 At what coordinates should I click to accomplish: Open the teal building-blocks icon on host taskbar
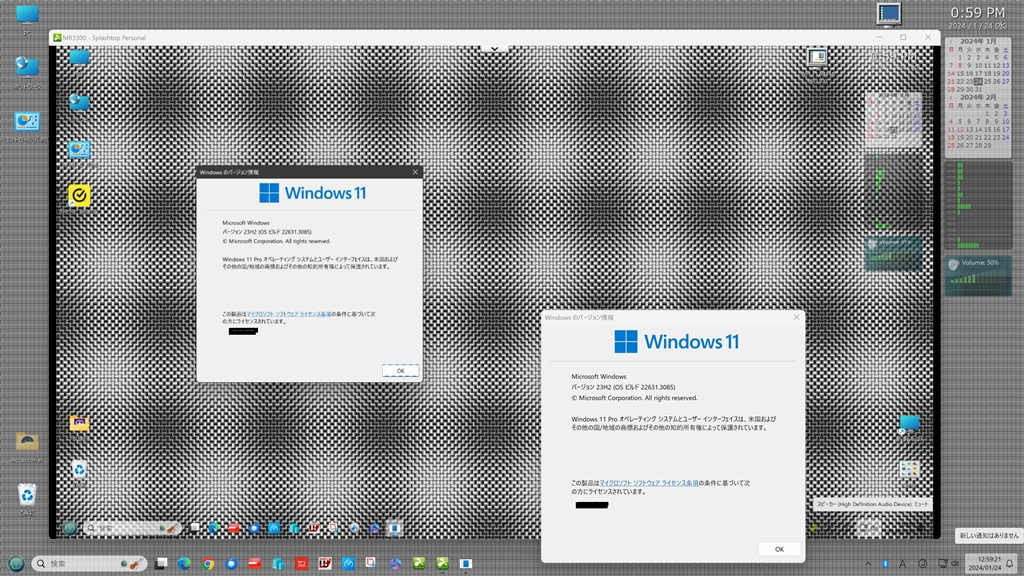(278, 563)
